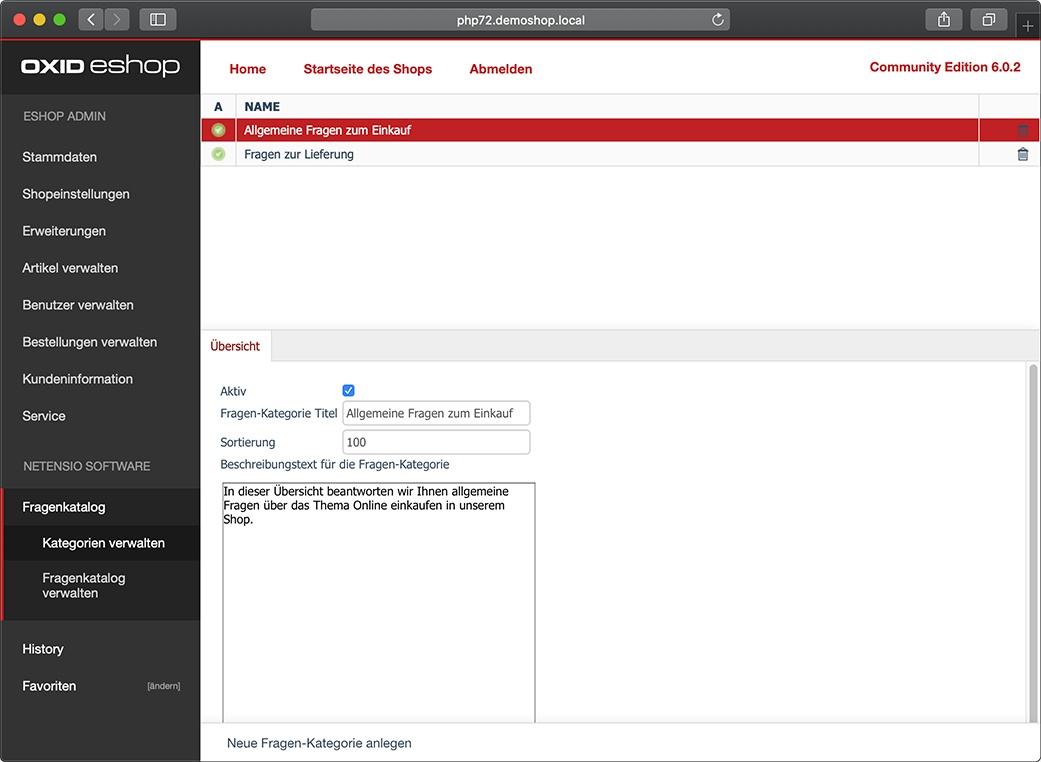Delete the Fragen zur Lieferung category via trash icon

click(1022, 154)
